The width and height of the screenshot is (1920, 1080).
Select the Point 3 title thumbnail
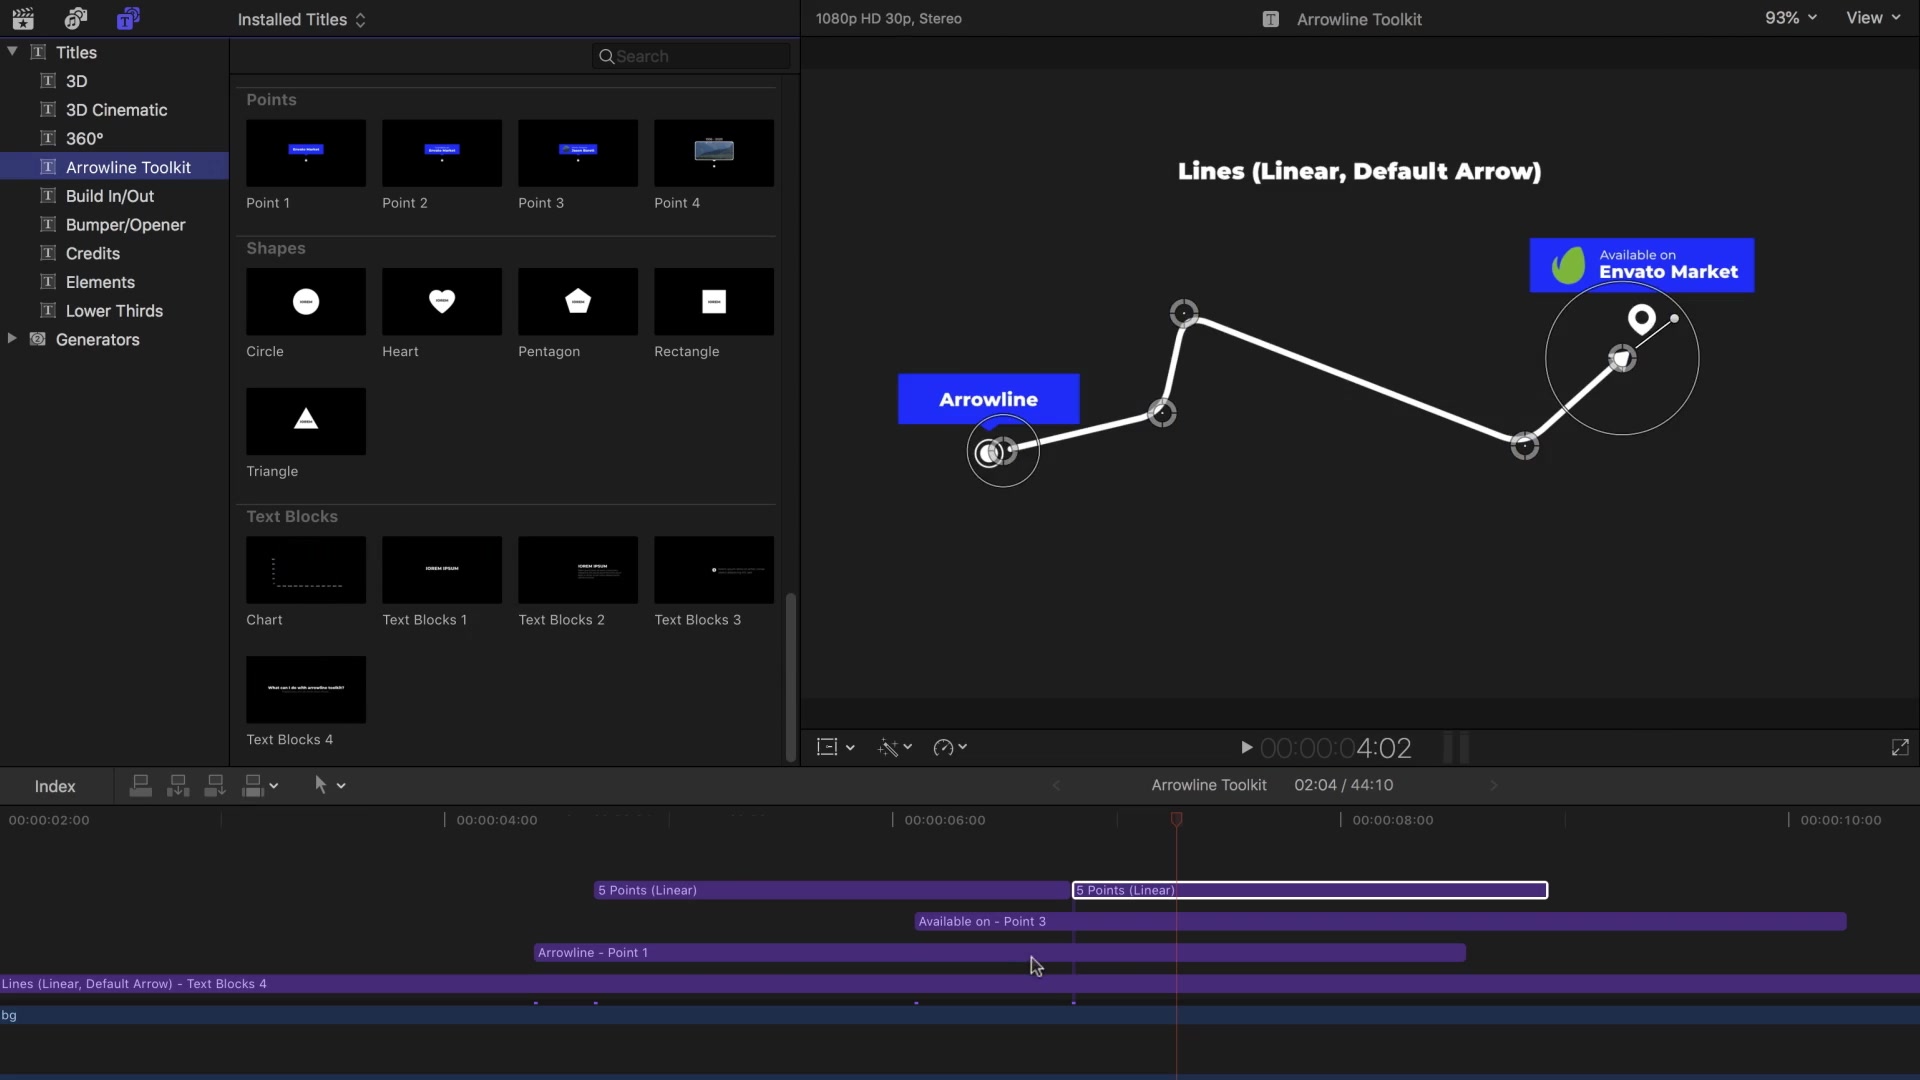click(578, 153)
